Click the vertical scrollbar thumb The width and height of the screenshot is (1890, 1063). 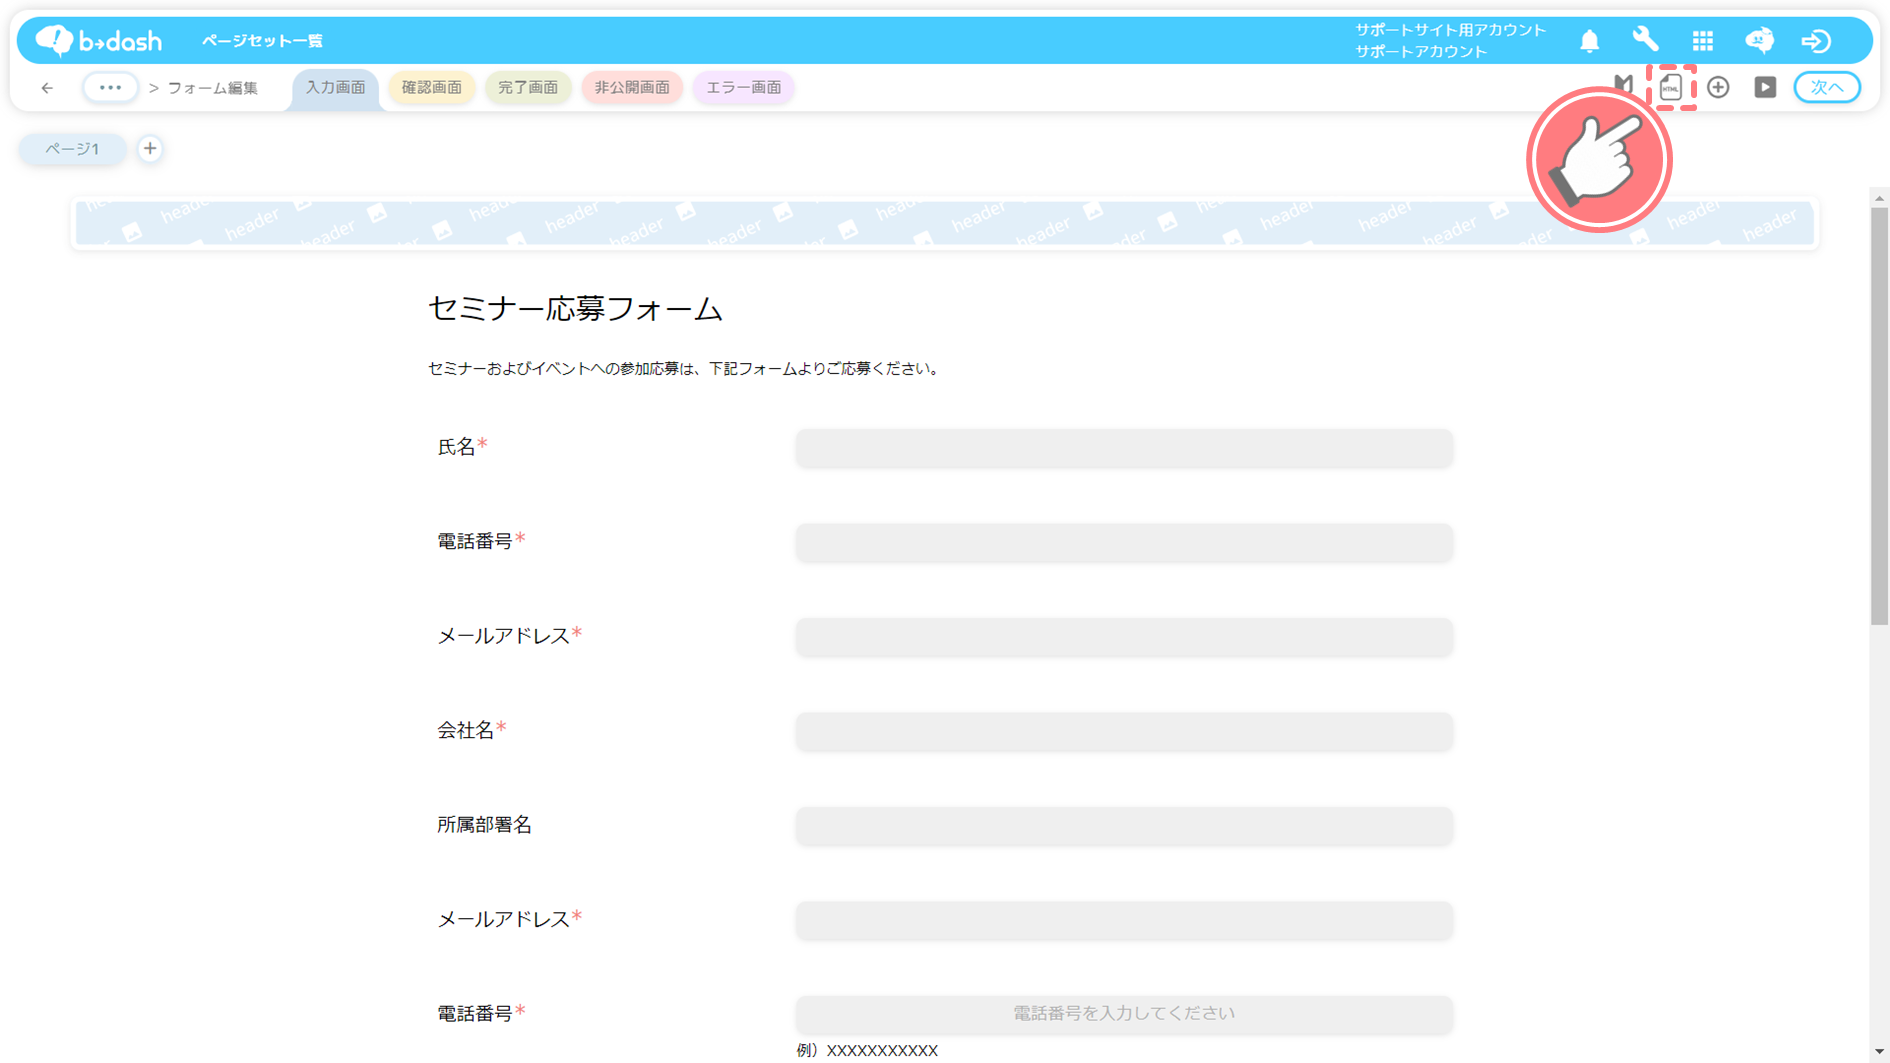[x=1880, y=416]
